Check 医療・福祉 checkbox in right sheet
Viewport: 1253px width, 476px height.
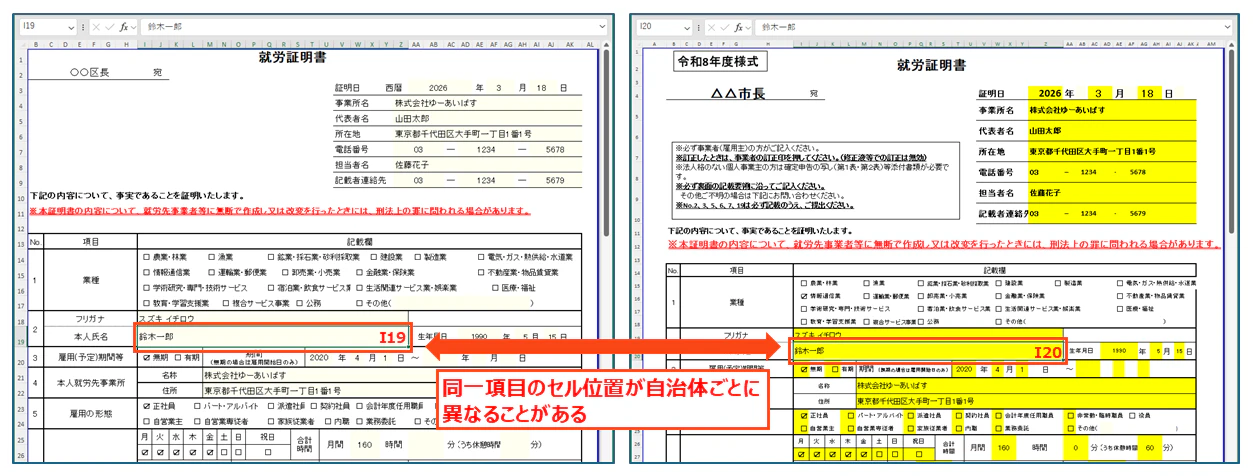1119,310
